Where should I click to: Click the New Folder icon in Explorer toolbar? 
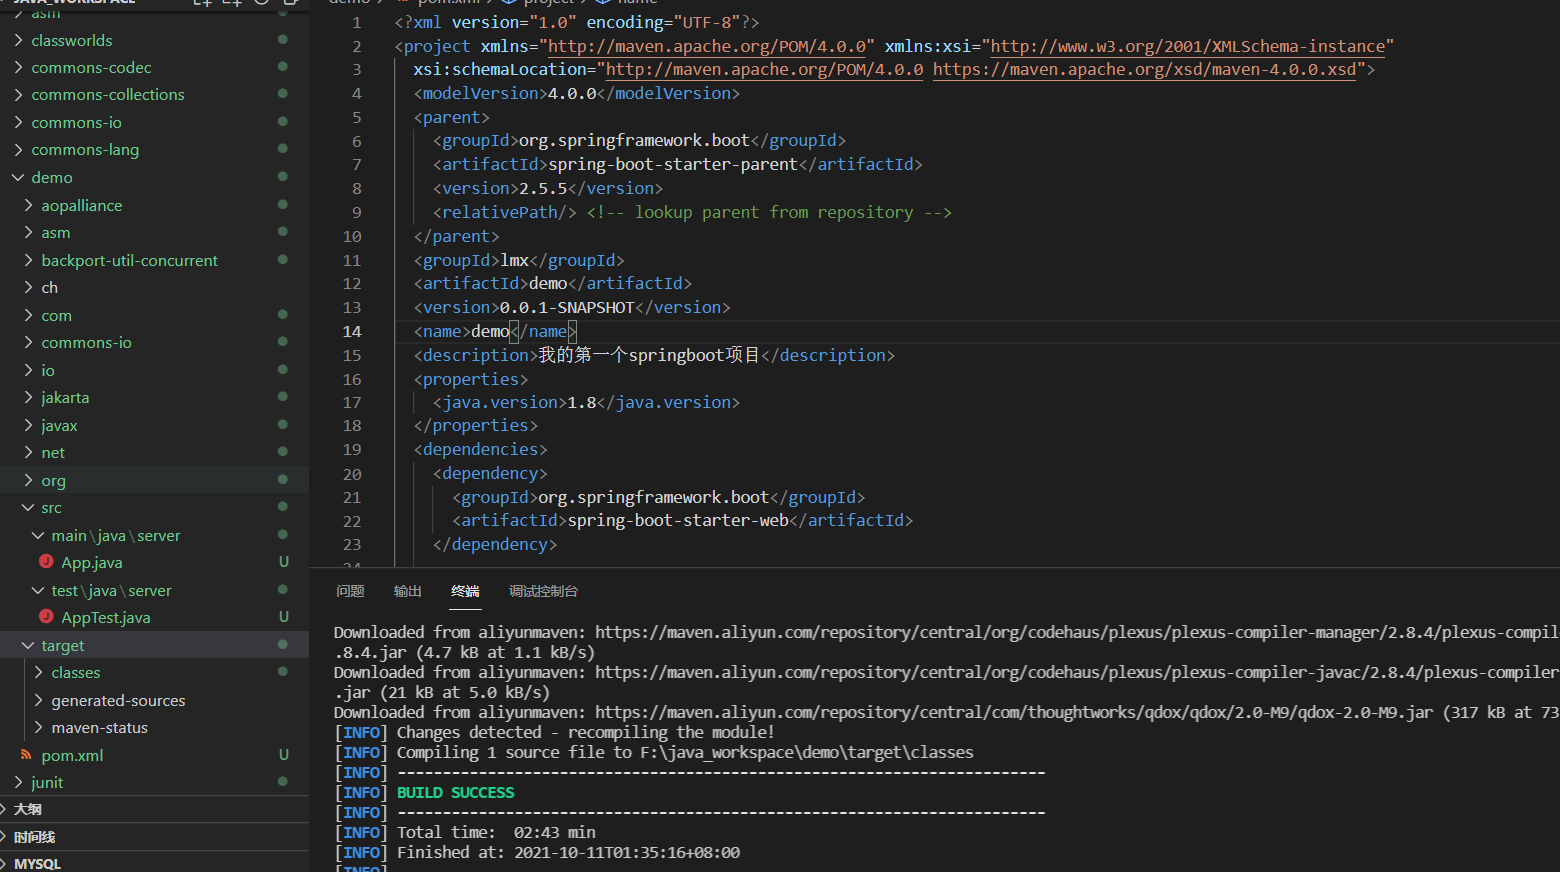232,3
